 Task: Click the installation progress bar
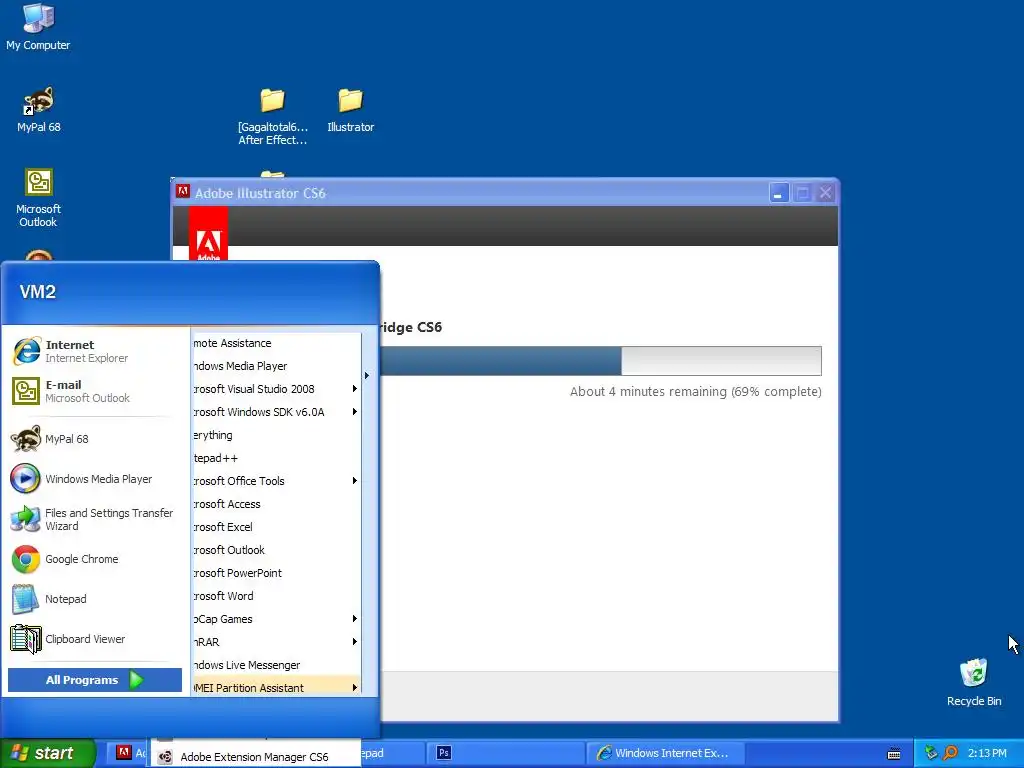pos(600,361)
